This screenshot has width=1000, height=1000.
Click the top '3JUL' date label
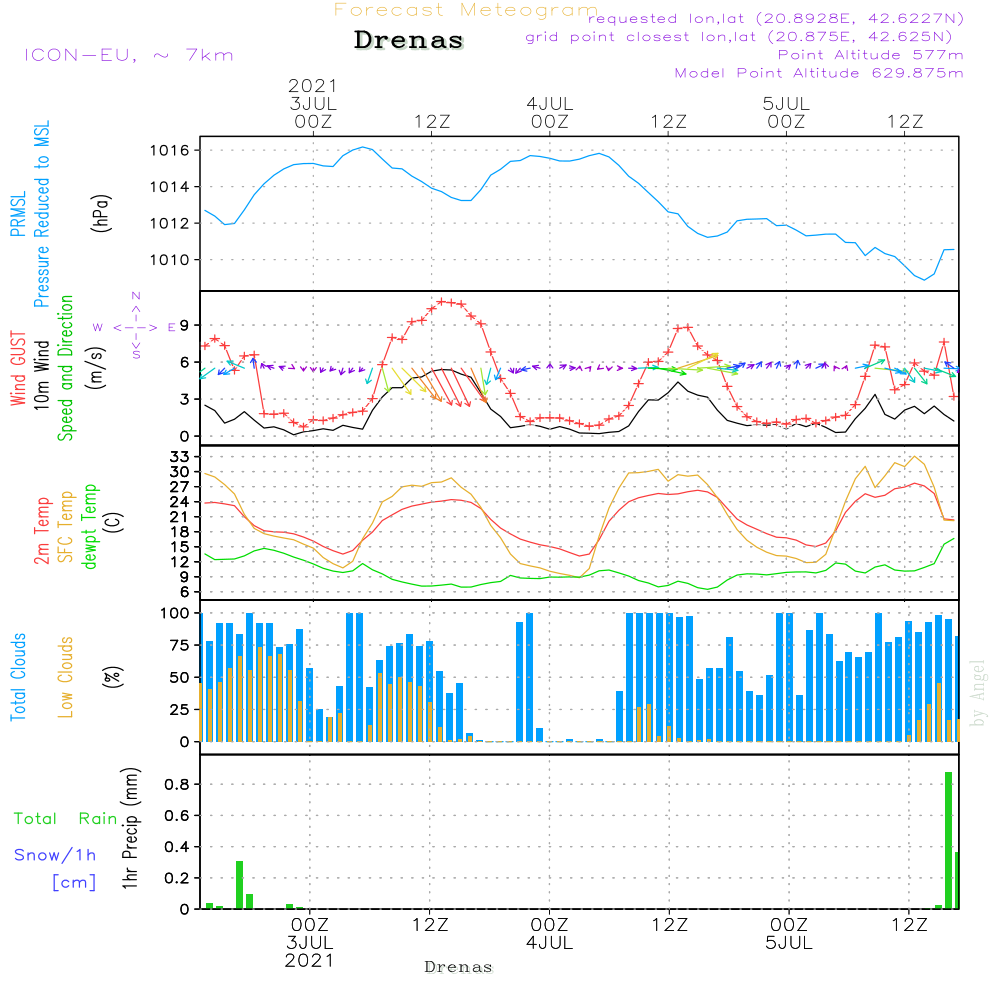click(312, 103)
